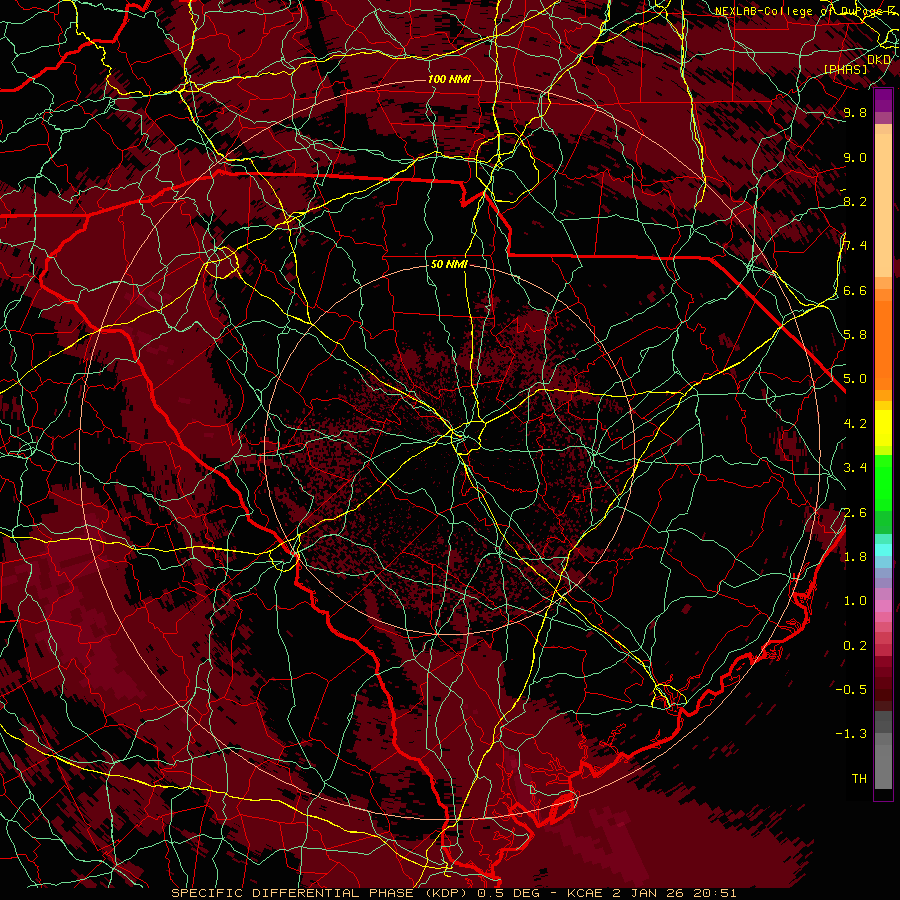
Task: Click the purple swatch at the top of the color bar
Action: 883,100
